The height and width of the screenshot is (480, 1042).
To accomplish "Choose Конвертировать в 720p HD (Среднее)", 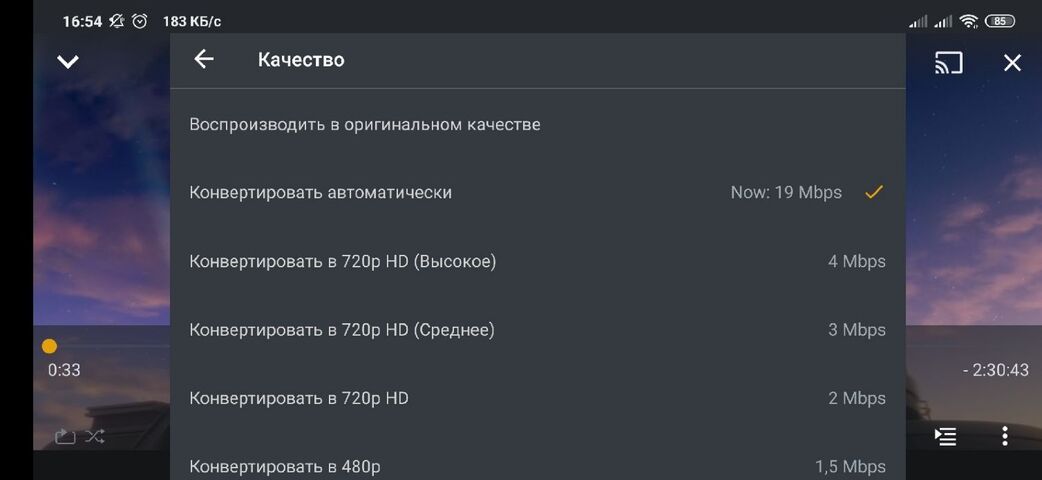I will click(538, 330).
